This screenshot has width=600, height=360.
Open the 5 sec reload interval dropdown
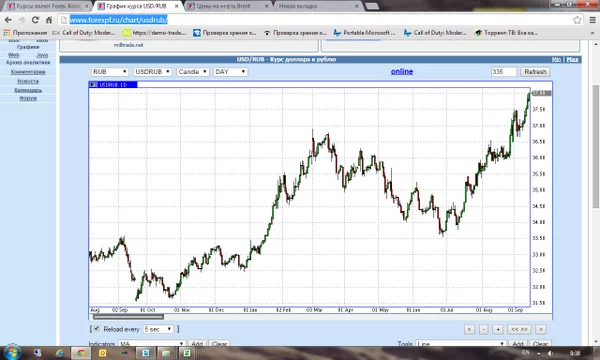pos(158,329)
